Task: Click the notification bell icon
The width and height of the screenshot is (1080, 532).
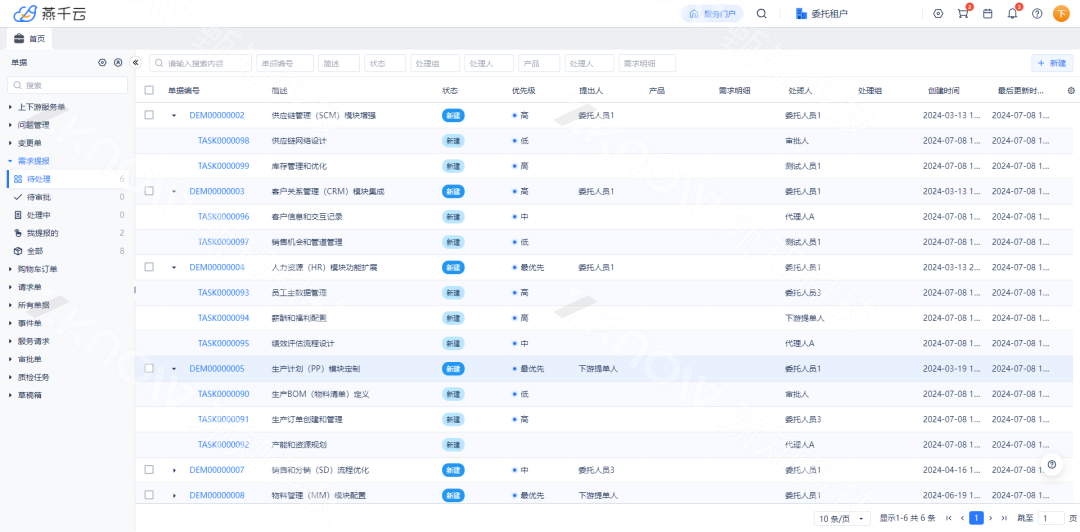Action: [x=1012, y=14]
